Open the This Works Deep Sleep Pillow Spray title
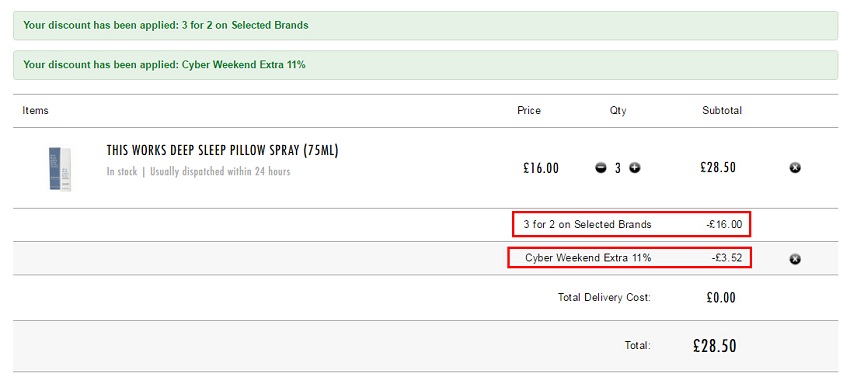 [222, 151]
